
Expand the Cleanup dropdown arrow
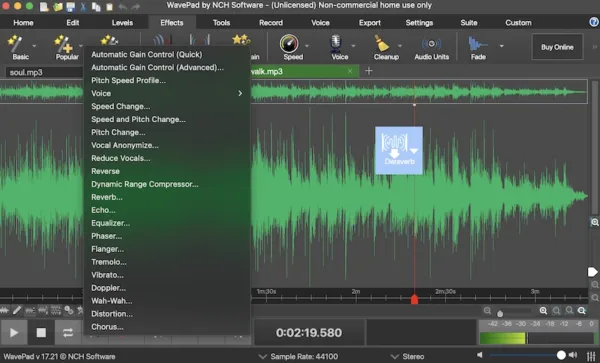[x=399, y=46]
